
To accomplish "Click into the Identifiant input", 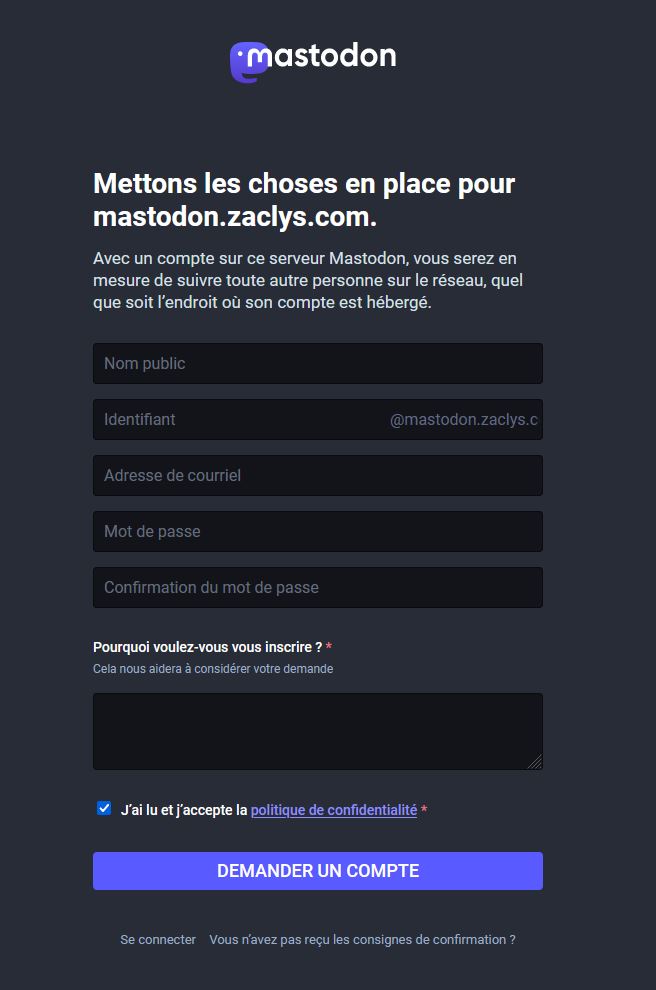I will coord(240,420).
